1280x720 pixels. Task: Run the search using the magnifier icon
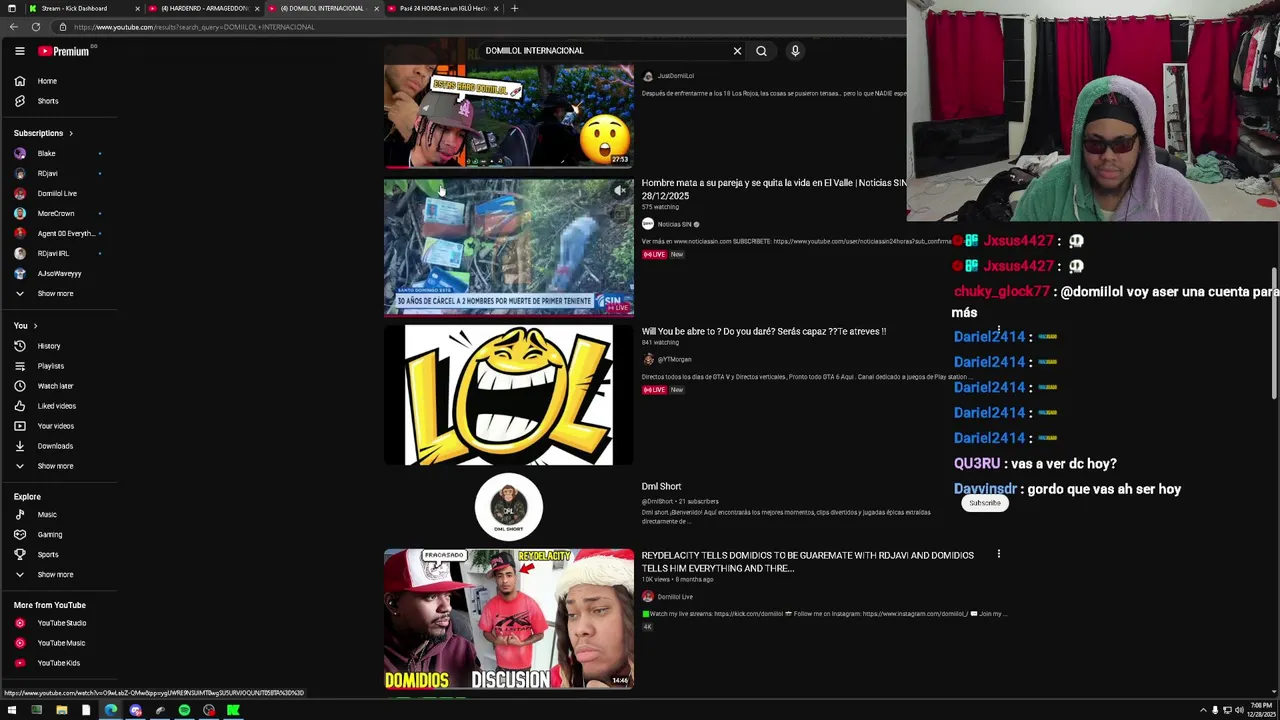(761, 51)
